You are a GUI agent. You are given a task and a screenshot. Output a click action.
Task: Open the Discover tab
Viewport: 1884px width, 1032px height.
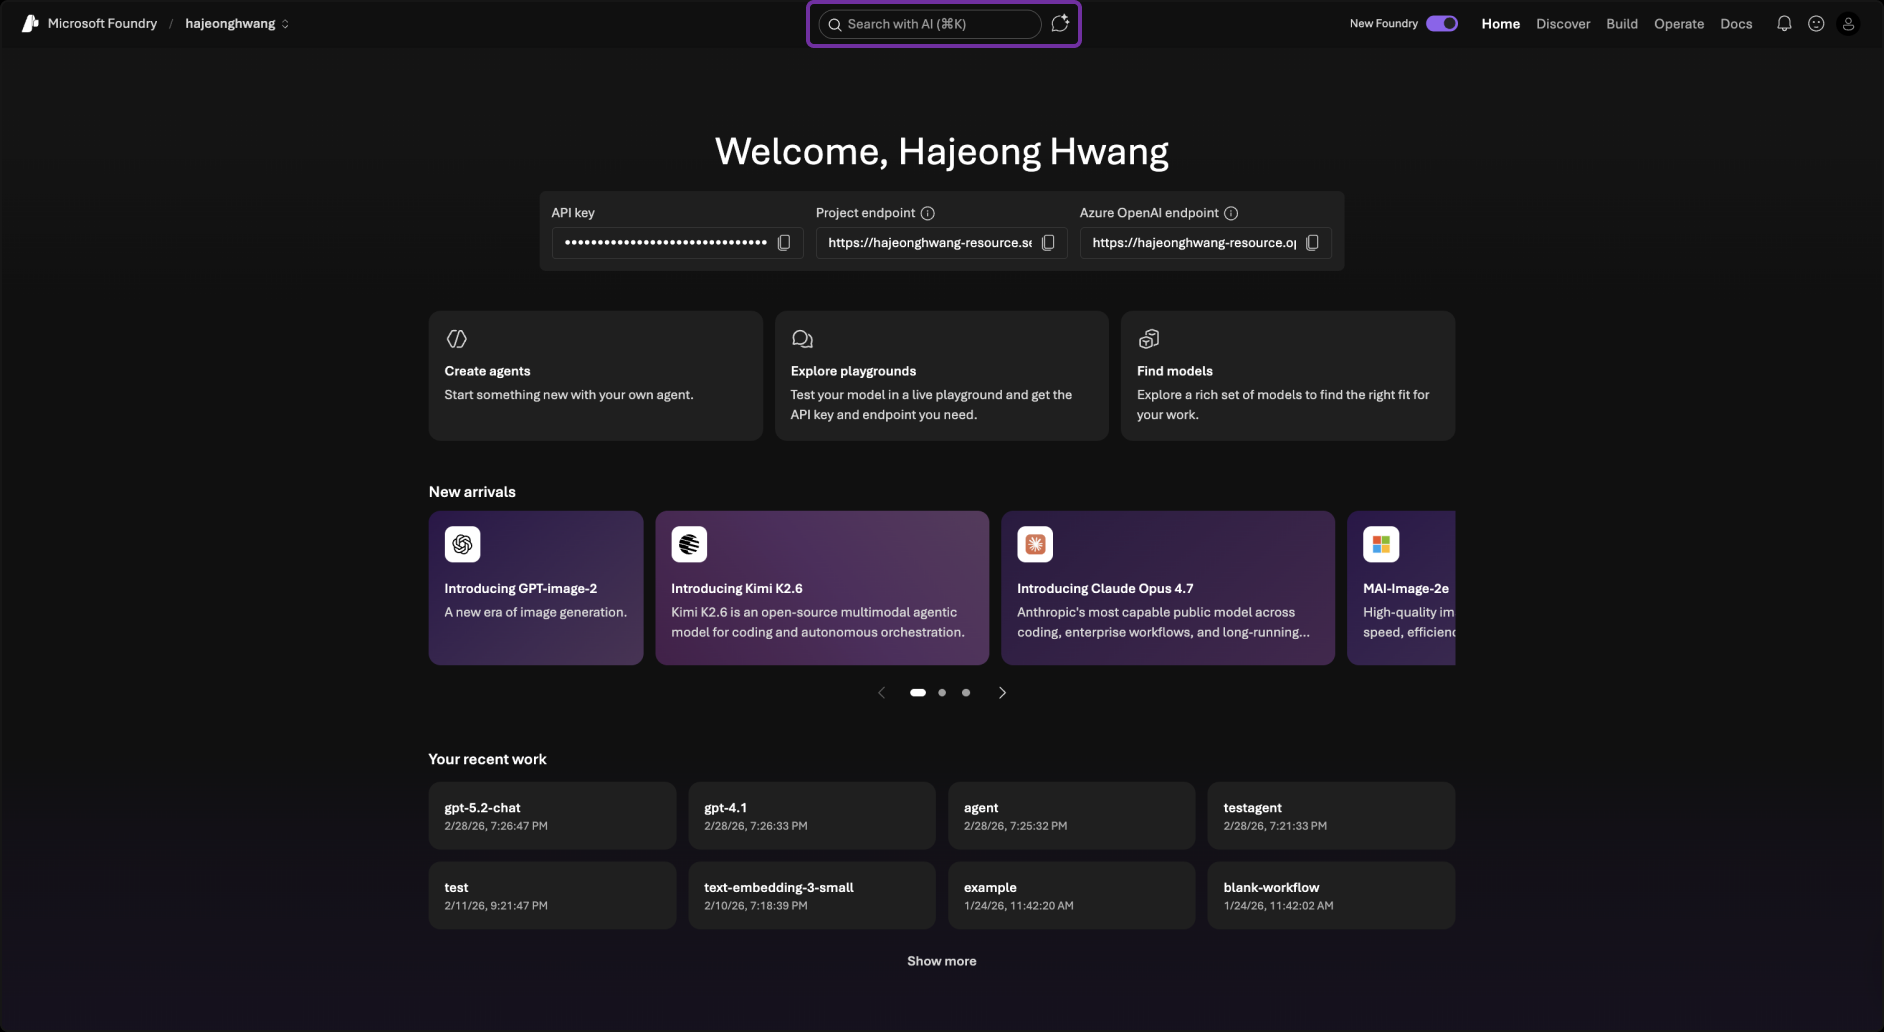(1563, 24)
